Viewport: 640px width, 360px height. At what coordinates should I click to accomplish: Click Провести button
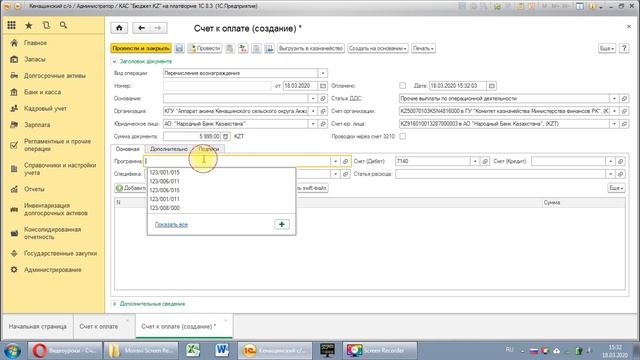tap(204, 48)
